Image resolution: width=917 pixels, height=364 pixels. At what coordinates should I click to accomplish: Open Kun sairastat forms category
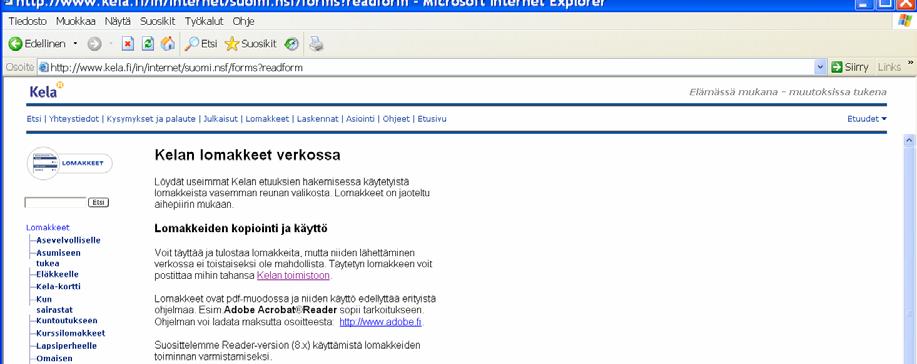click(54, 304)
